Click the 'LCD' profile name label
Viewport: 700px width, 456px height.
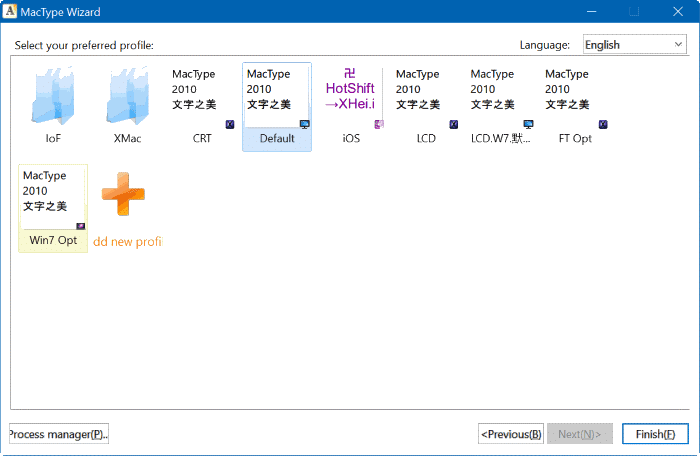426,138
